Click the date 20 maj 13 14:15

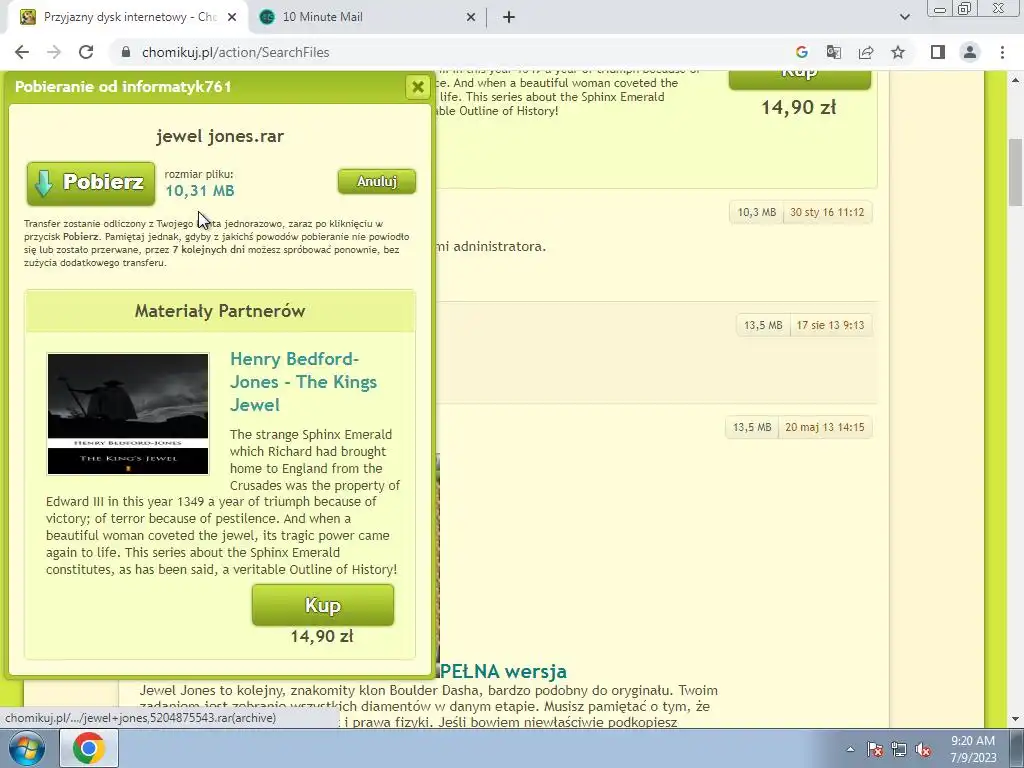(825, 427)
